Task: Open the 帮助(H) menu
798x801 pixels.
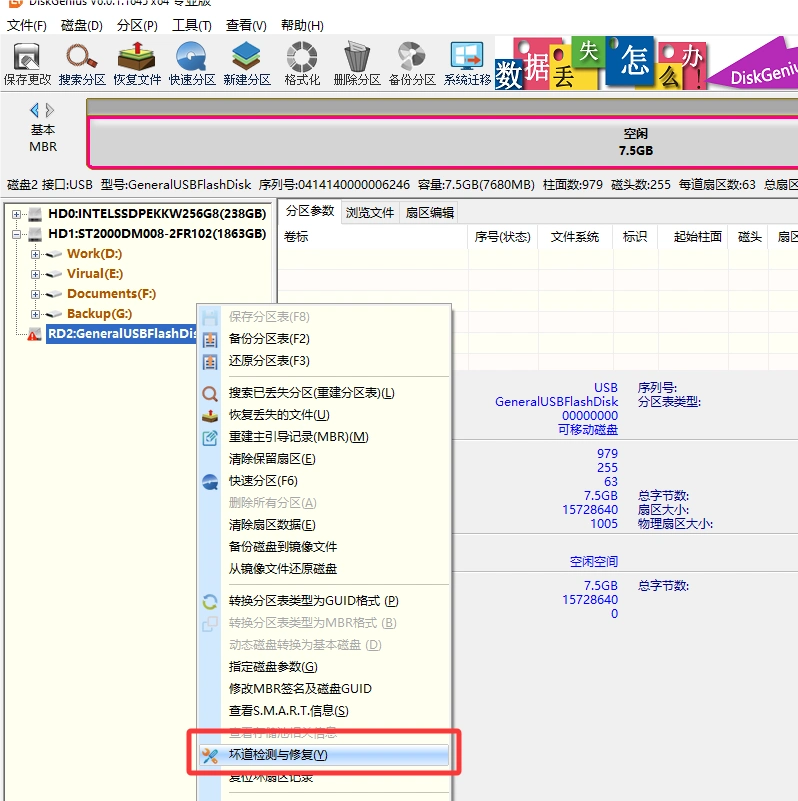Action: click(x=302, y=26)
